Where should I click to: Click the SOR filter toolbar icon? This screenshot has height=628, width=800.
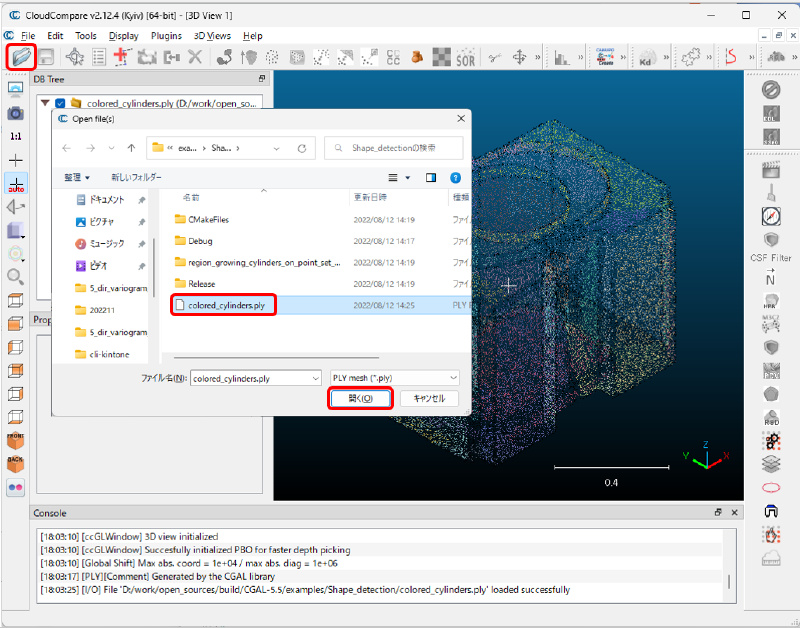pyautogui.click(x=465, y=58)
